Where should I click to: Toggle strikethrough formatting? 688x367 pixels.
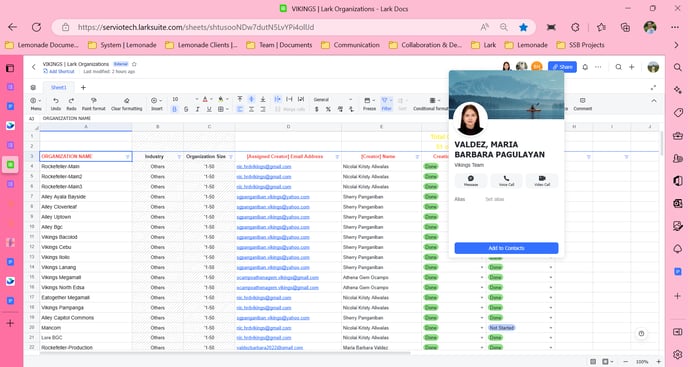[186, 109]
